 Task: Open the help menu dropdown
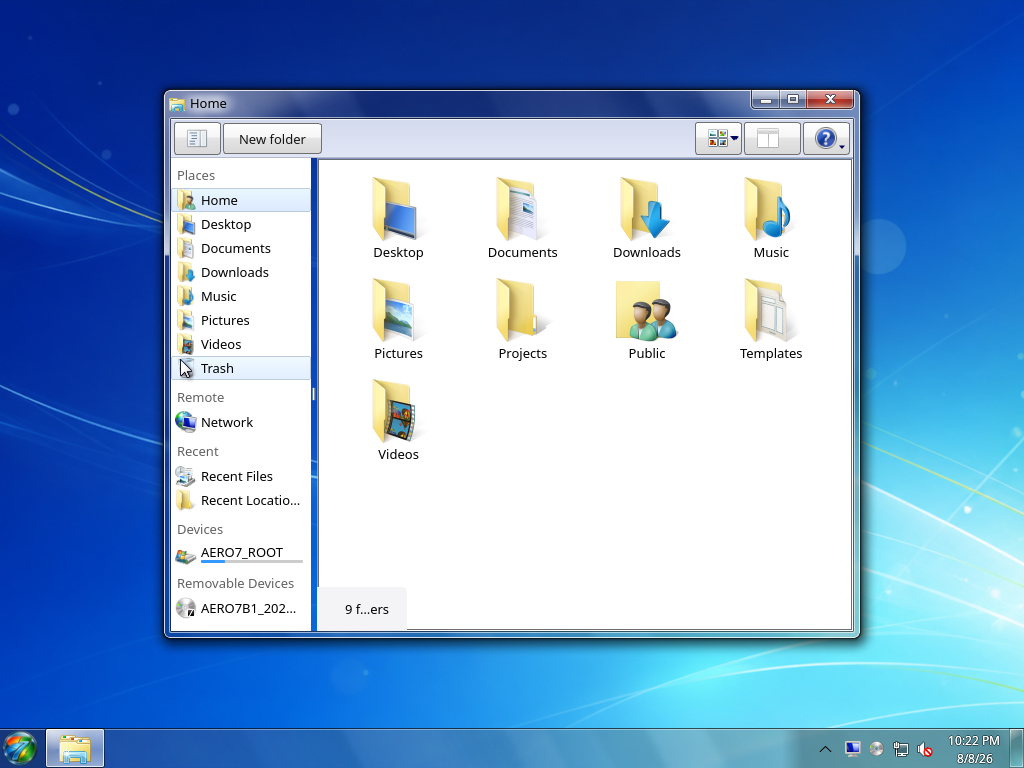[x=826, y=138]
